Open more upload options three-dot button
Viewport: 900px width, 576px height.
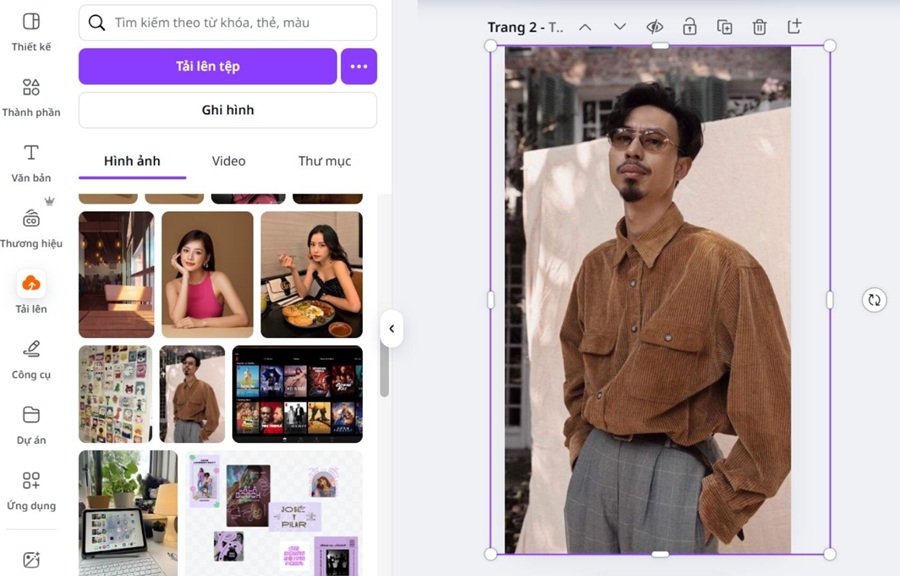click(x=359, y=66)
